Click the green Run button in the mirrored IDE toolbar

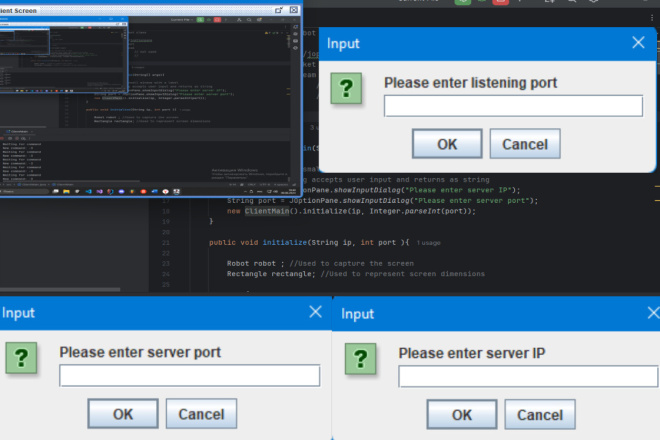pos(201,20)
